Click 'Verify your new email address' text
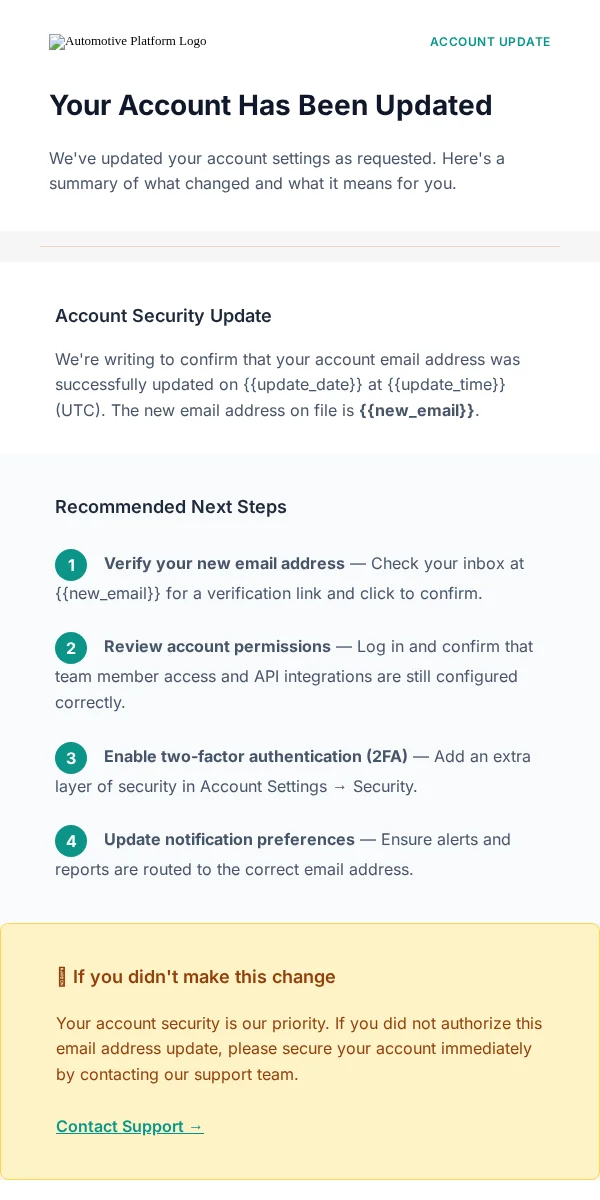This screenshot has height=1200, width=600. click(224, 563)
